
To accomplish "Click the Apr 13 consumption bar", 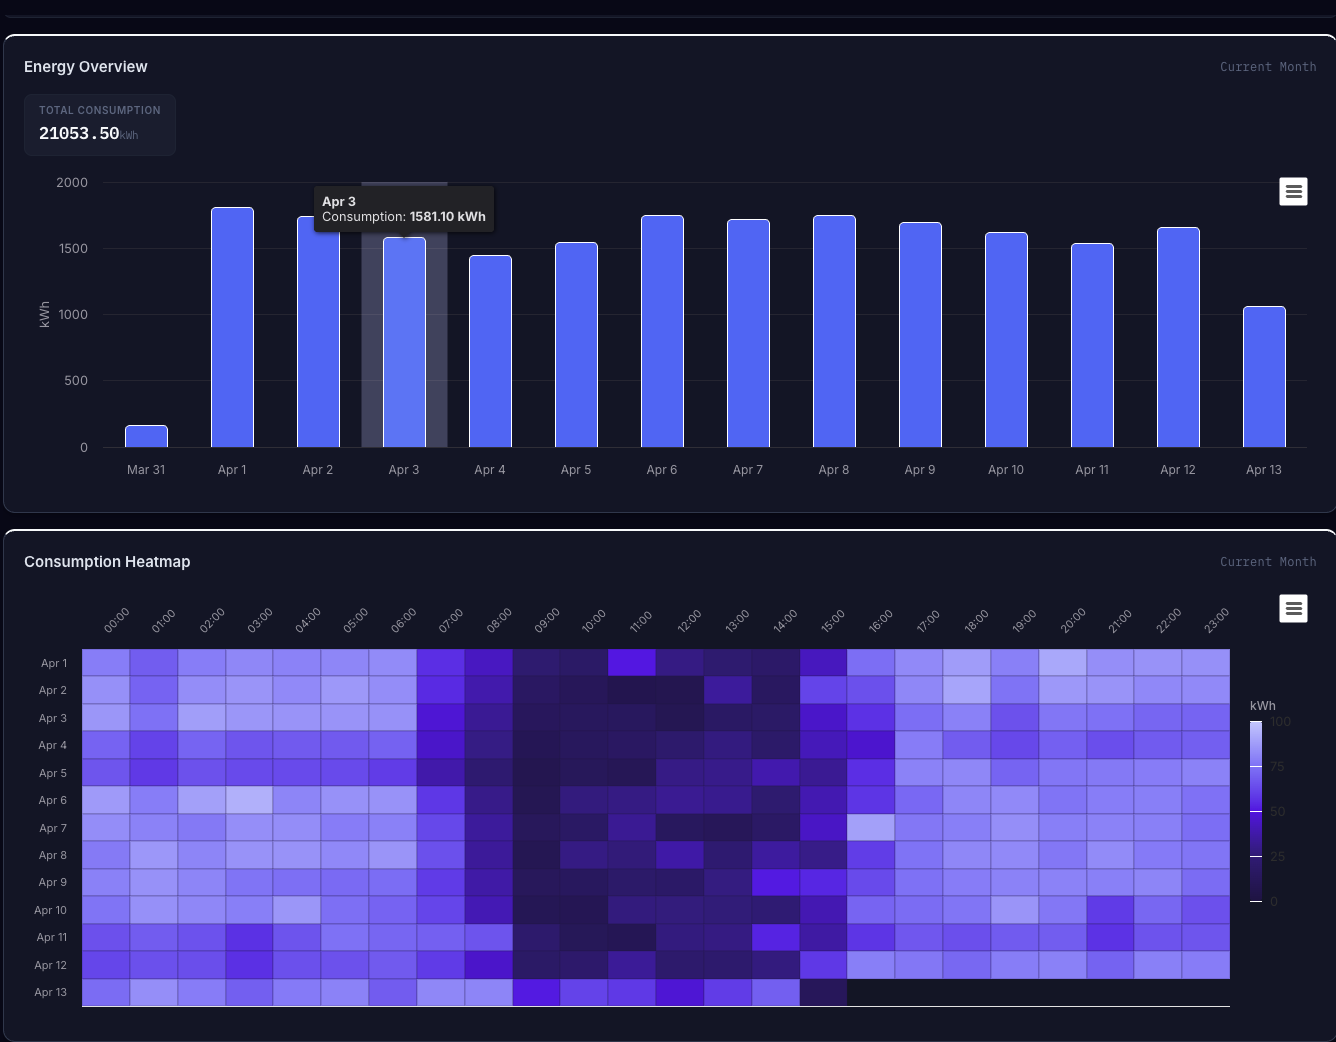I will pos(1264,376).
